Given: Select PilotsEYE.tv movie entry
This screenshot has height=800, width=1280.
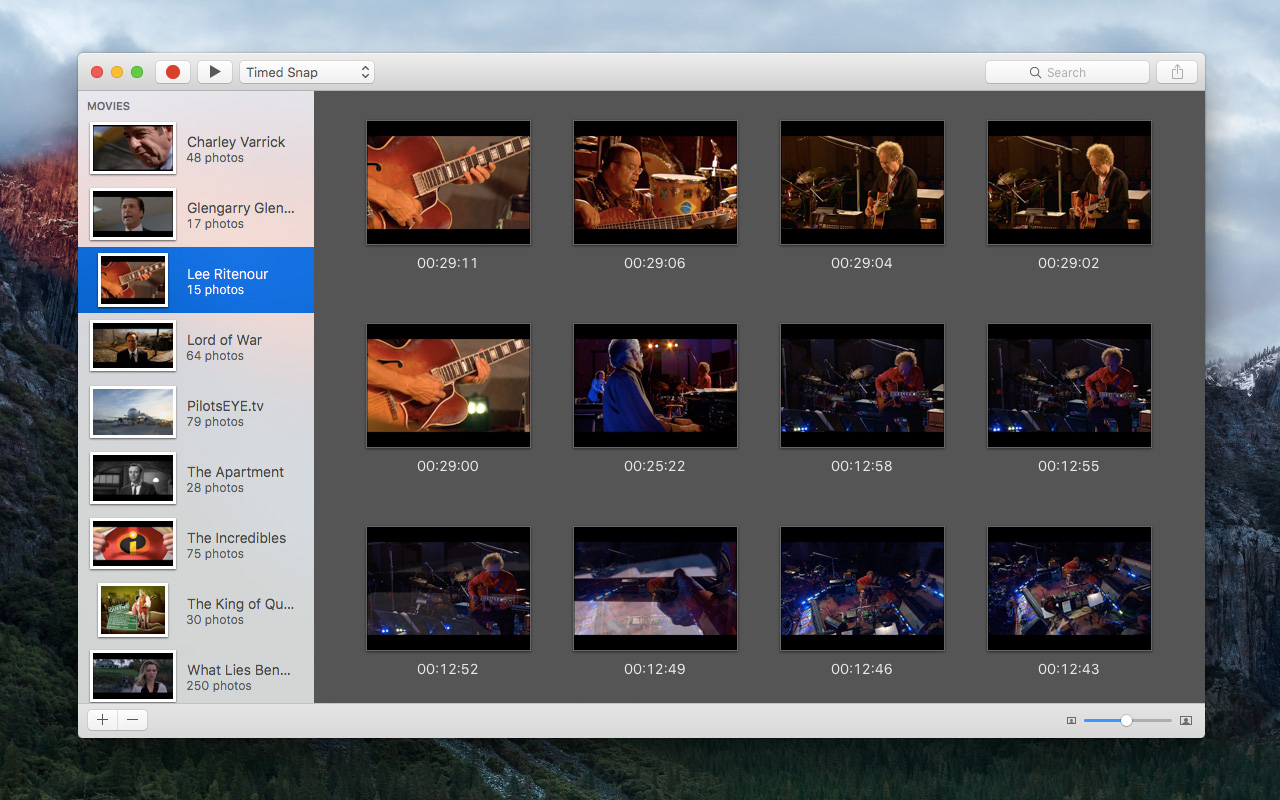Looking at the screenshot, I should 196,413.
